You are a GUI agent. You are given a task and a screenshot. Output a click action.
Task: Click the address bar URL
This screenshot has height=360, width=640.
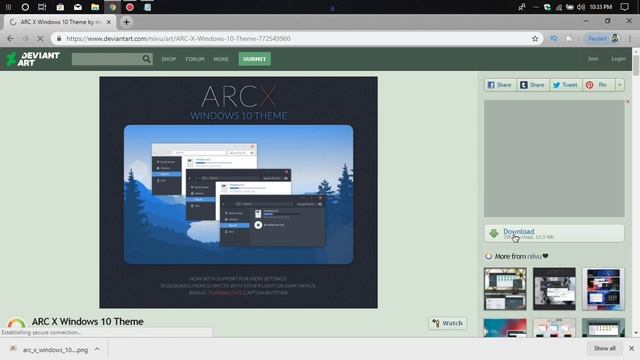pos(178,38)
